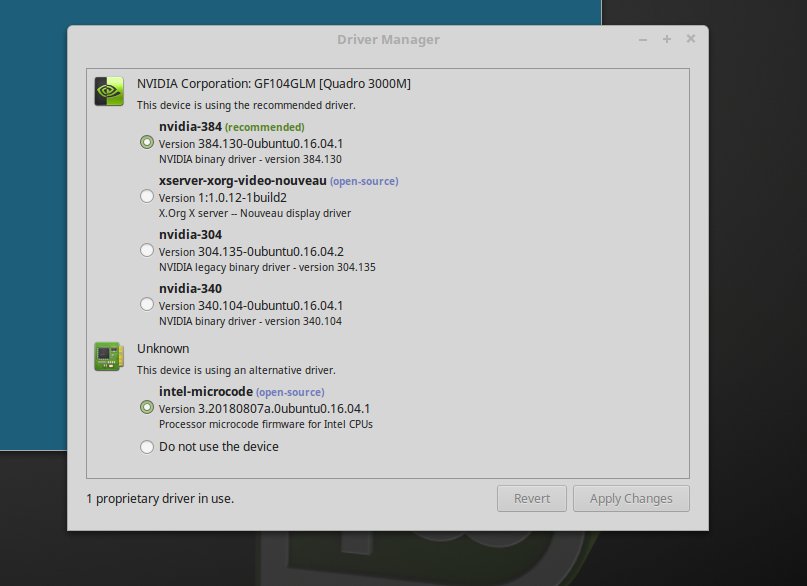This screenshot has height=586, width=807.
Task: Click 'Version 3.20180807a.0ubuntu0.16.04.1' text
Action: [x=265, y=409]
